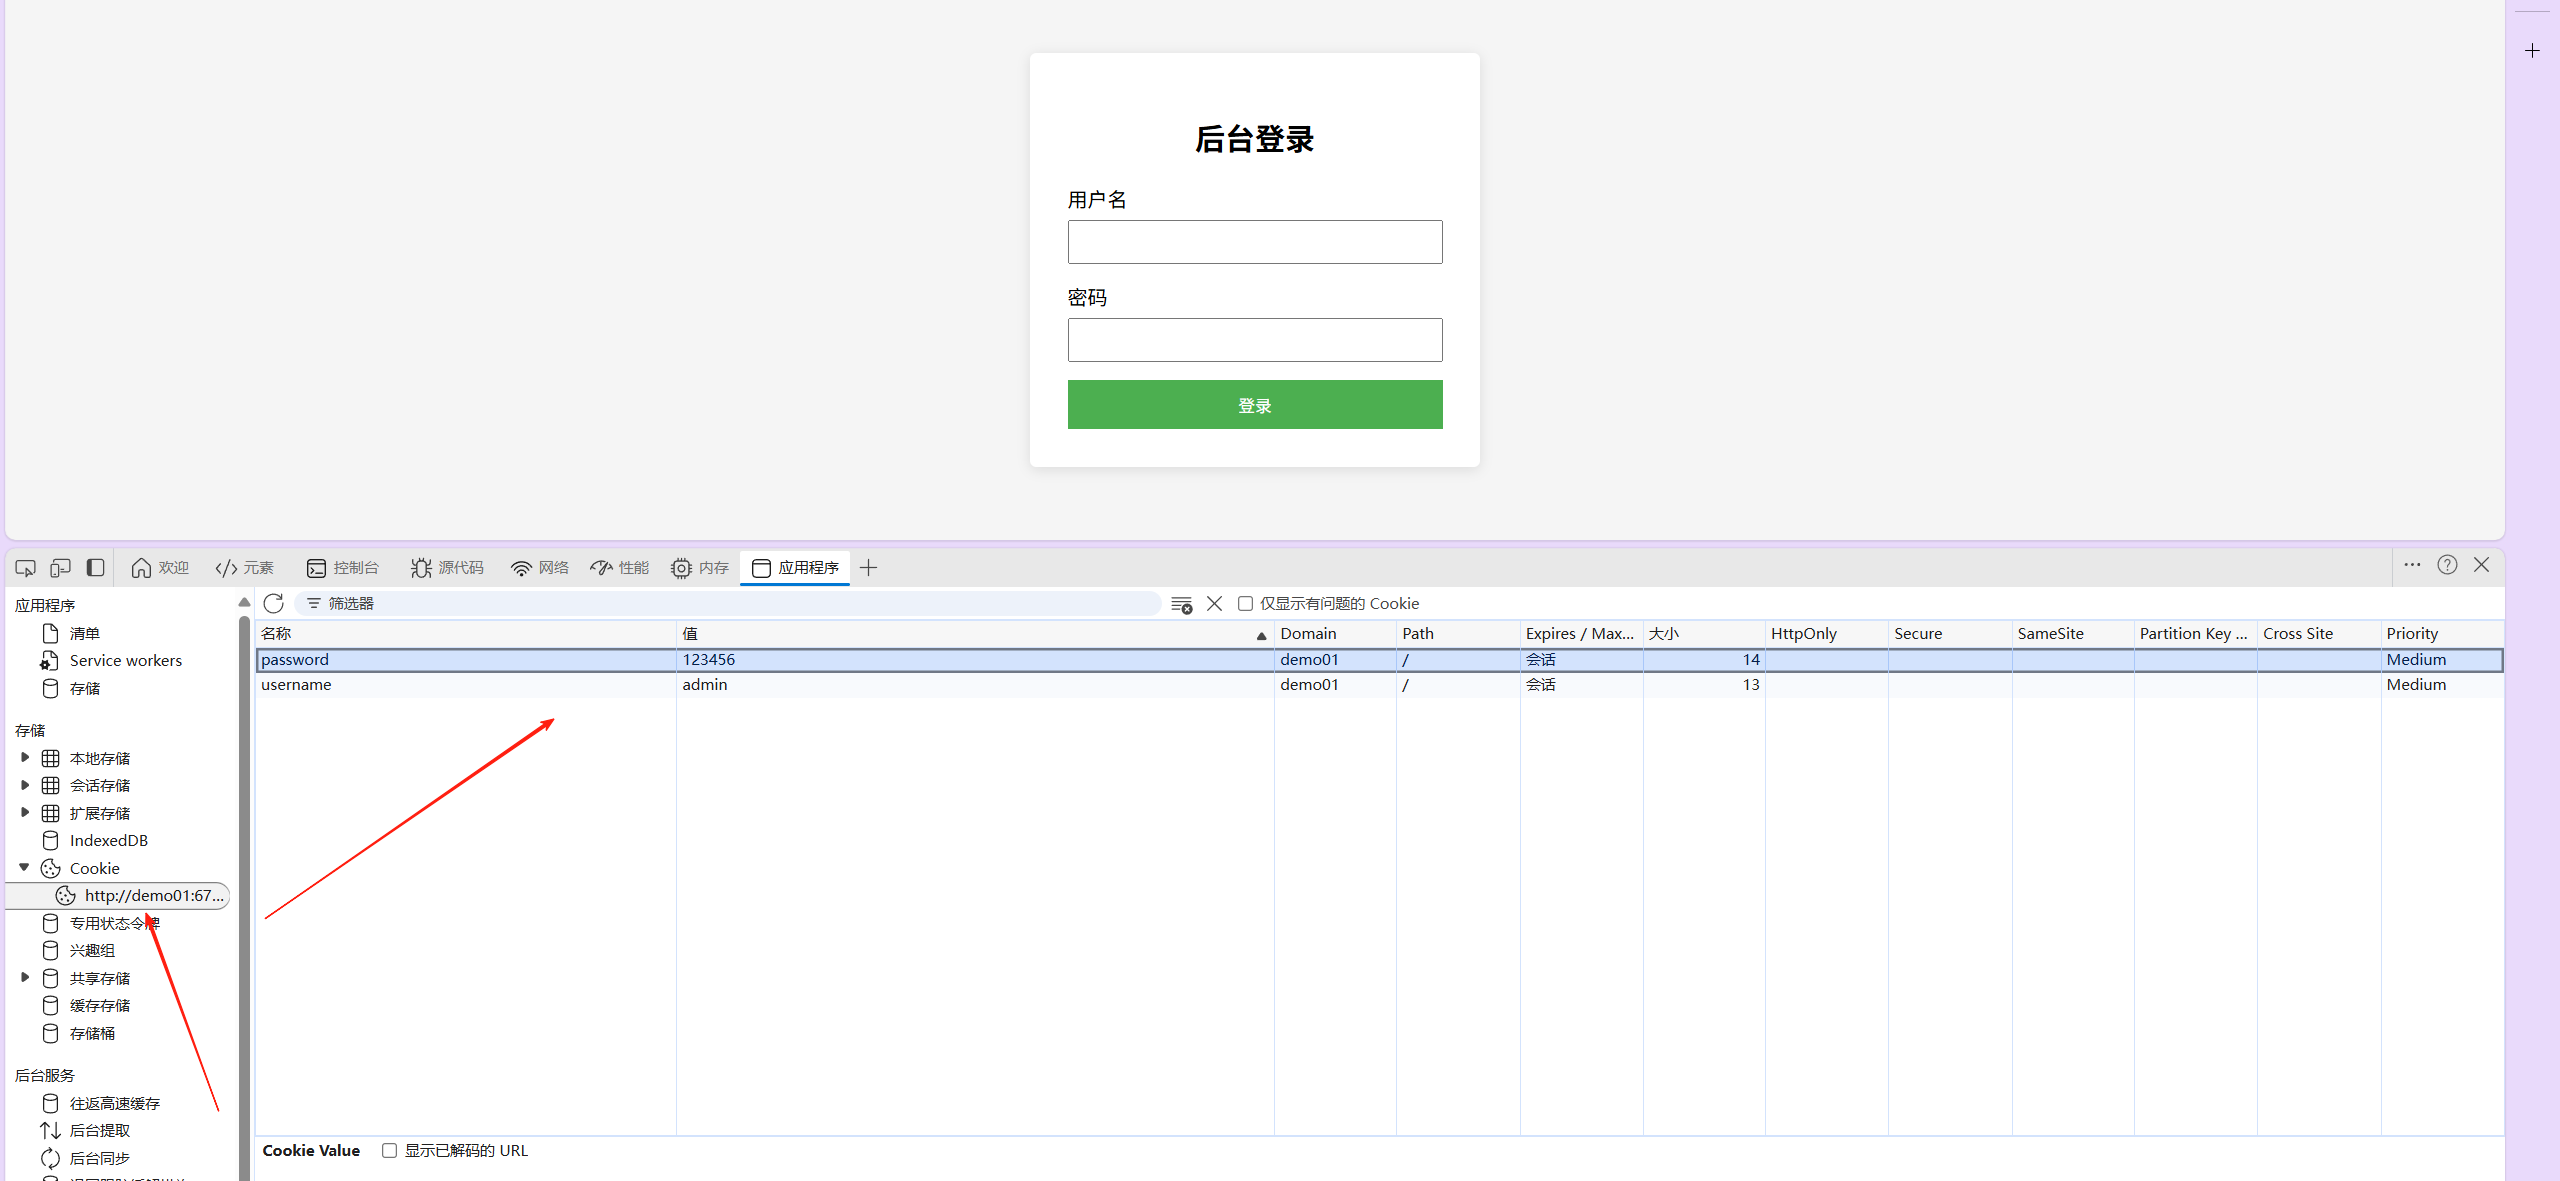Collapse the Cookie tree node
This screenshot has height=1181, width=2560.
point(25,868)
